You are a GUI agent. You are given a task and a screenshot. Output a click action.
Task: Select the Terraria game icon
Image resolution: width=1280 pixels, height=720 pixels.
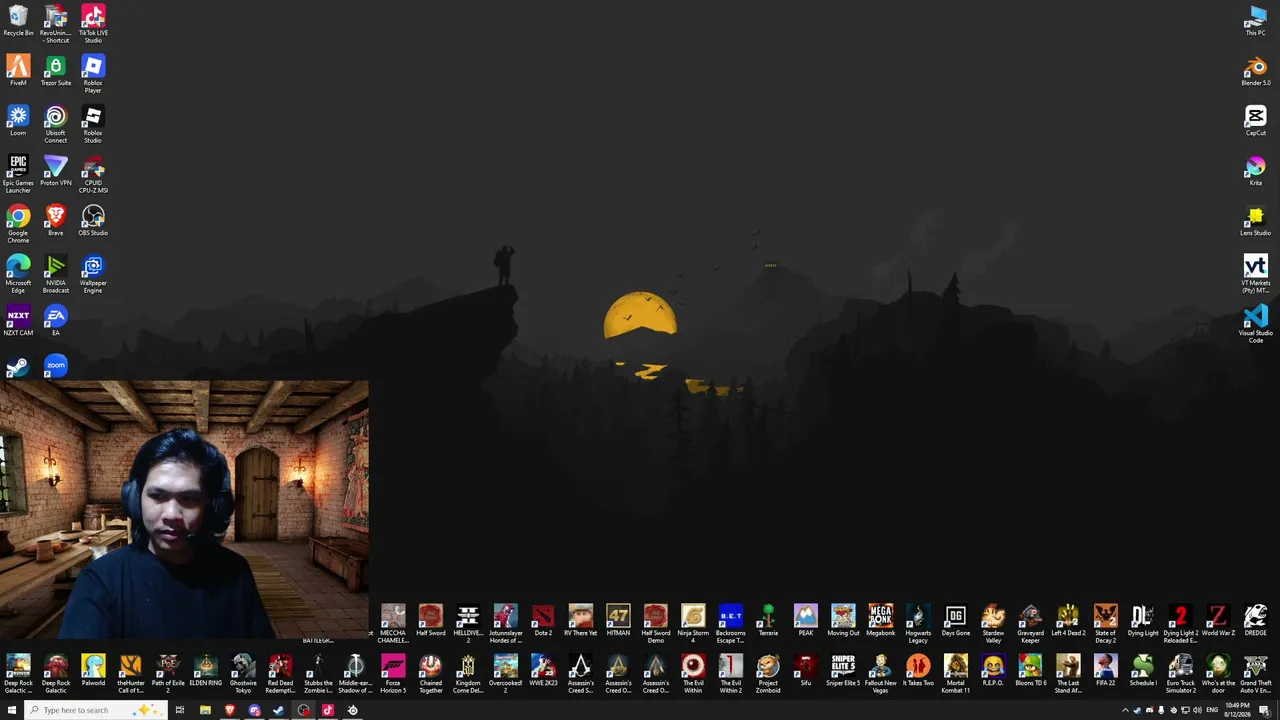[x=768, y=621]
